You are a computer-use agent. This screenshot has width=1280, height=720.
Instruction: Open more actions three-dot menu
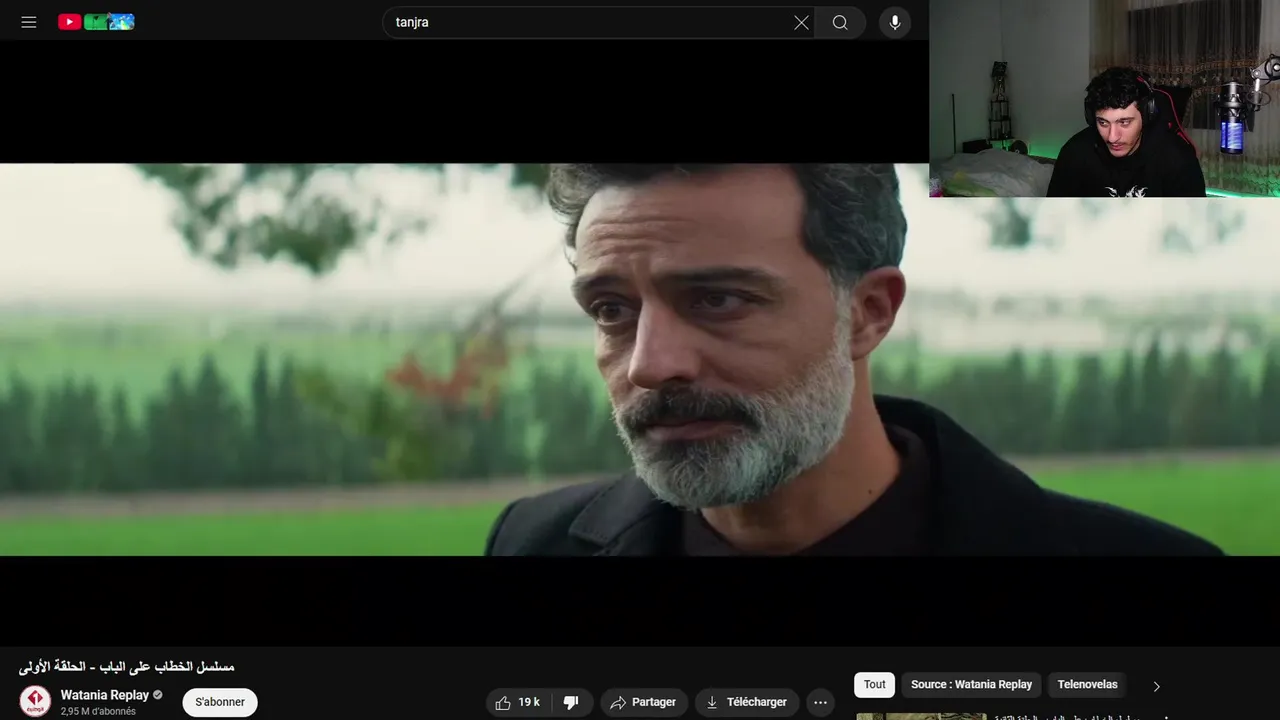[821, 702]
